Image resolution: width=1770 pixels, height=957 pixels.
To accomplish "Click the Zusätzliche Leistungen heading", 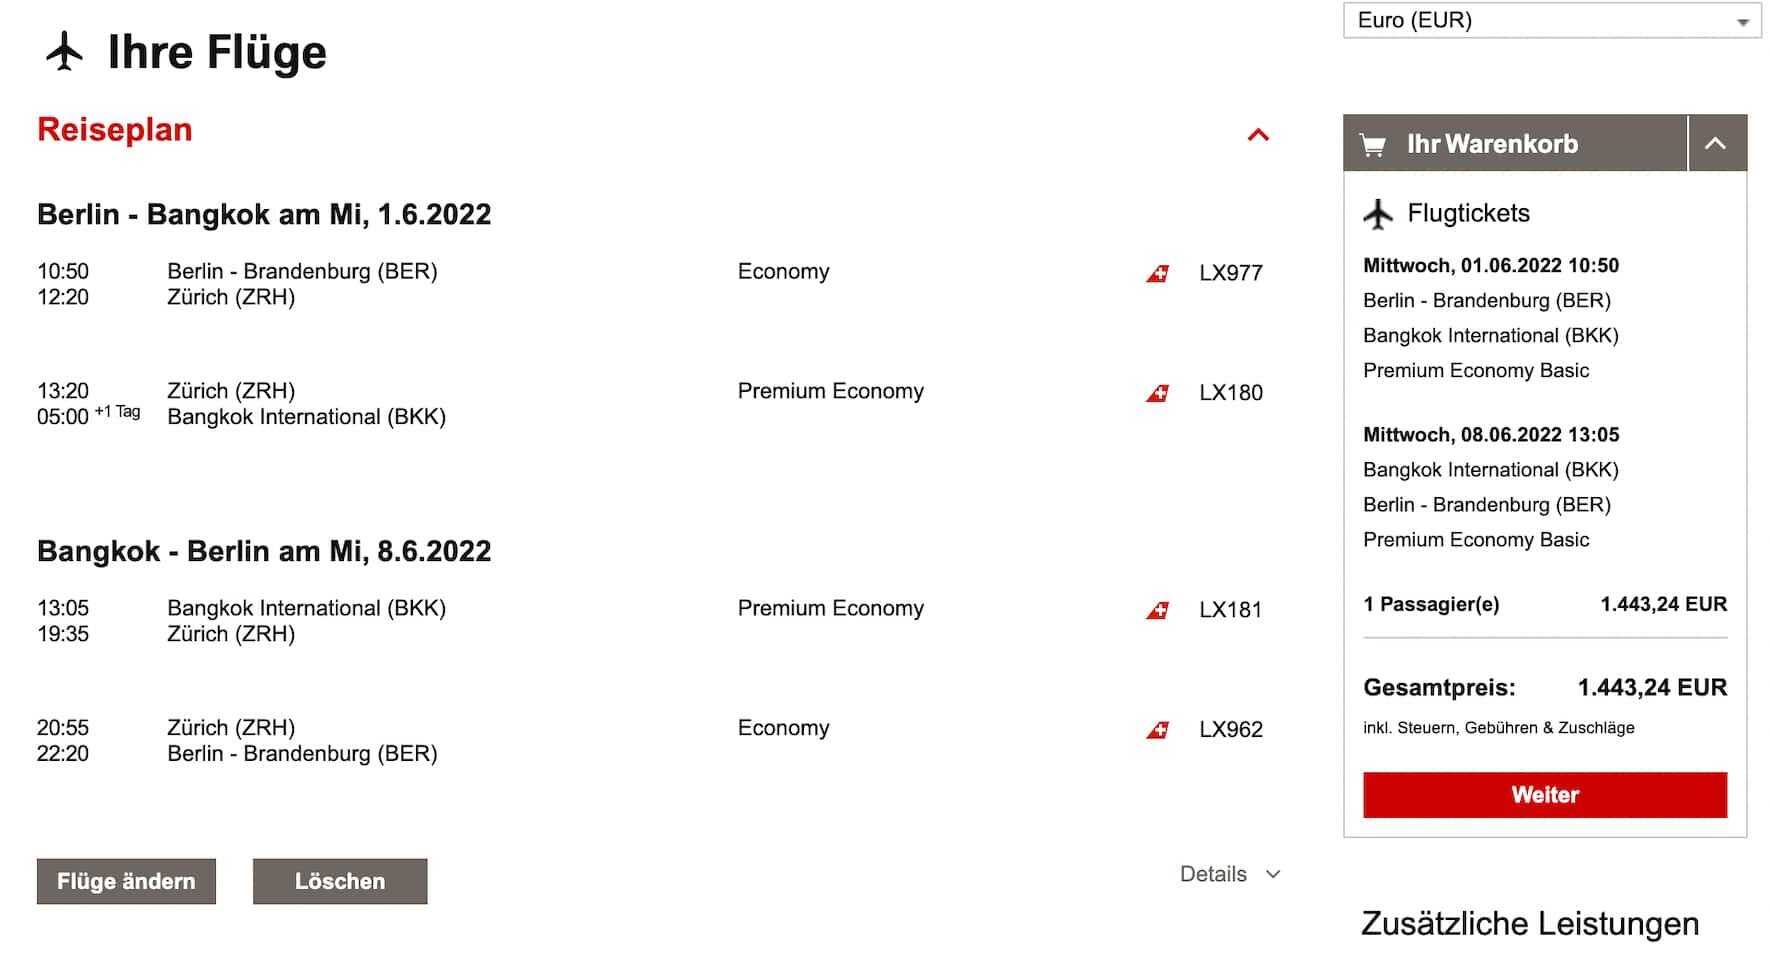I will [1530, 923].
